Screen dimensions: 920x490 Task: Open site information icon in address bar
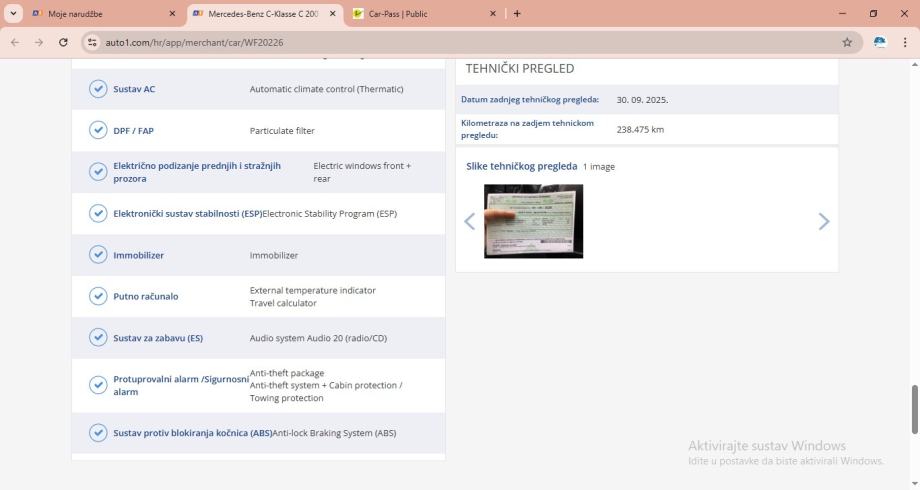(x=92, y=42)
